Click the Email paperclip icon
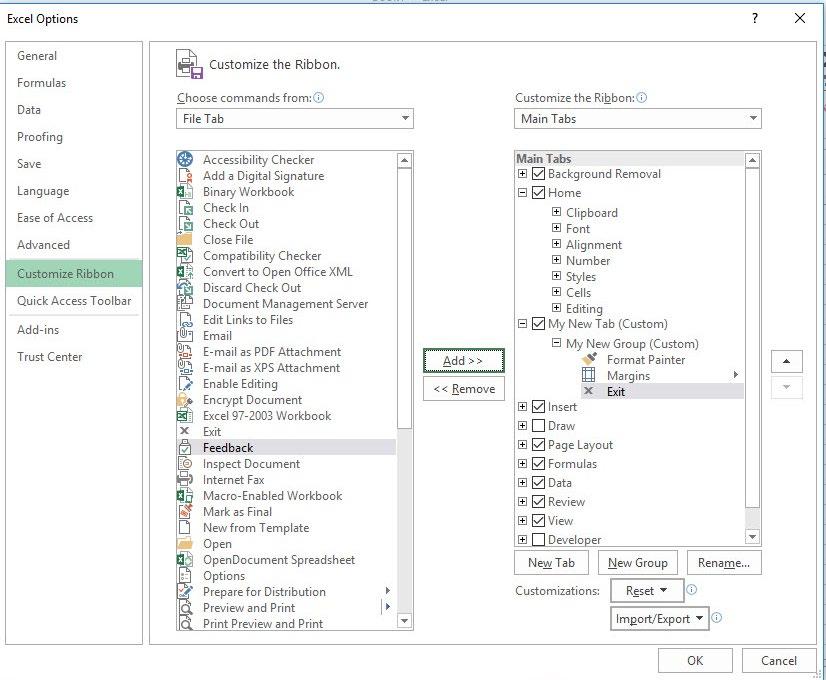Screen dimensions: 826x680 pos(185,336)
